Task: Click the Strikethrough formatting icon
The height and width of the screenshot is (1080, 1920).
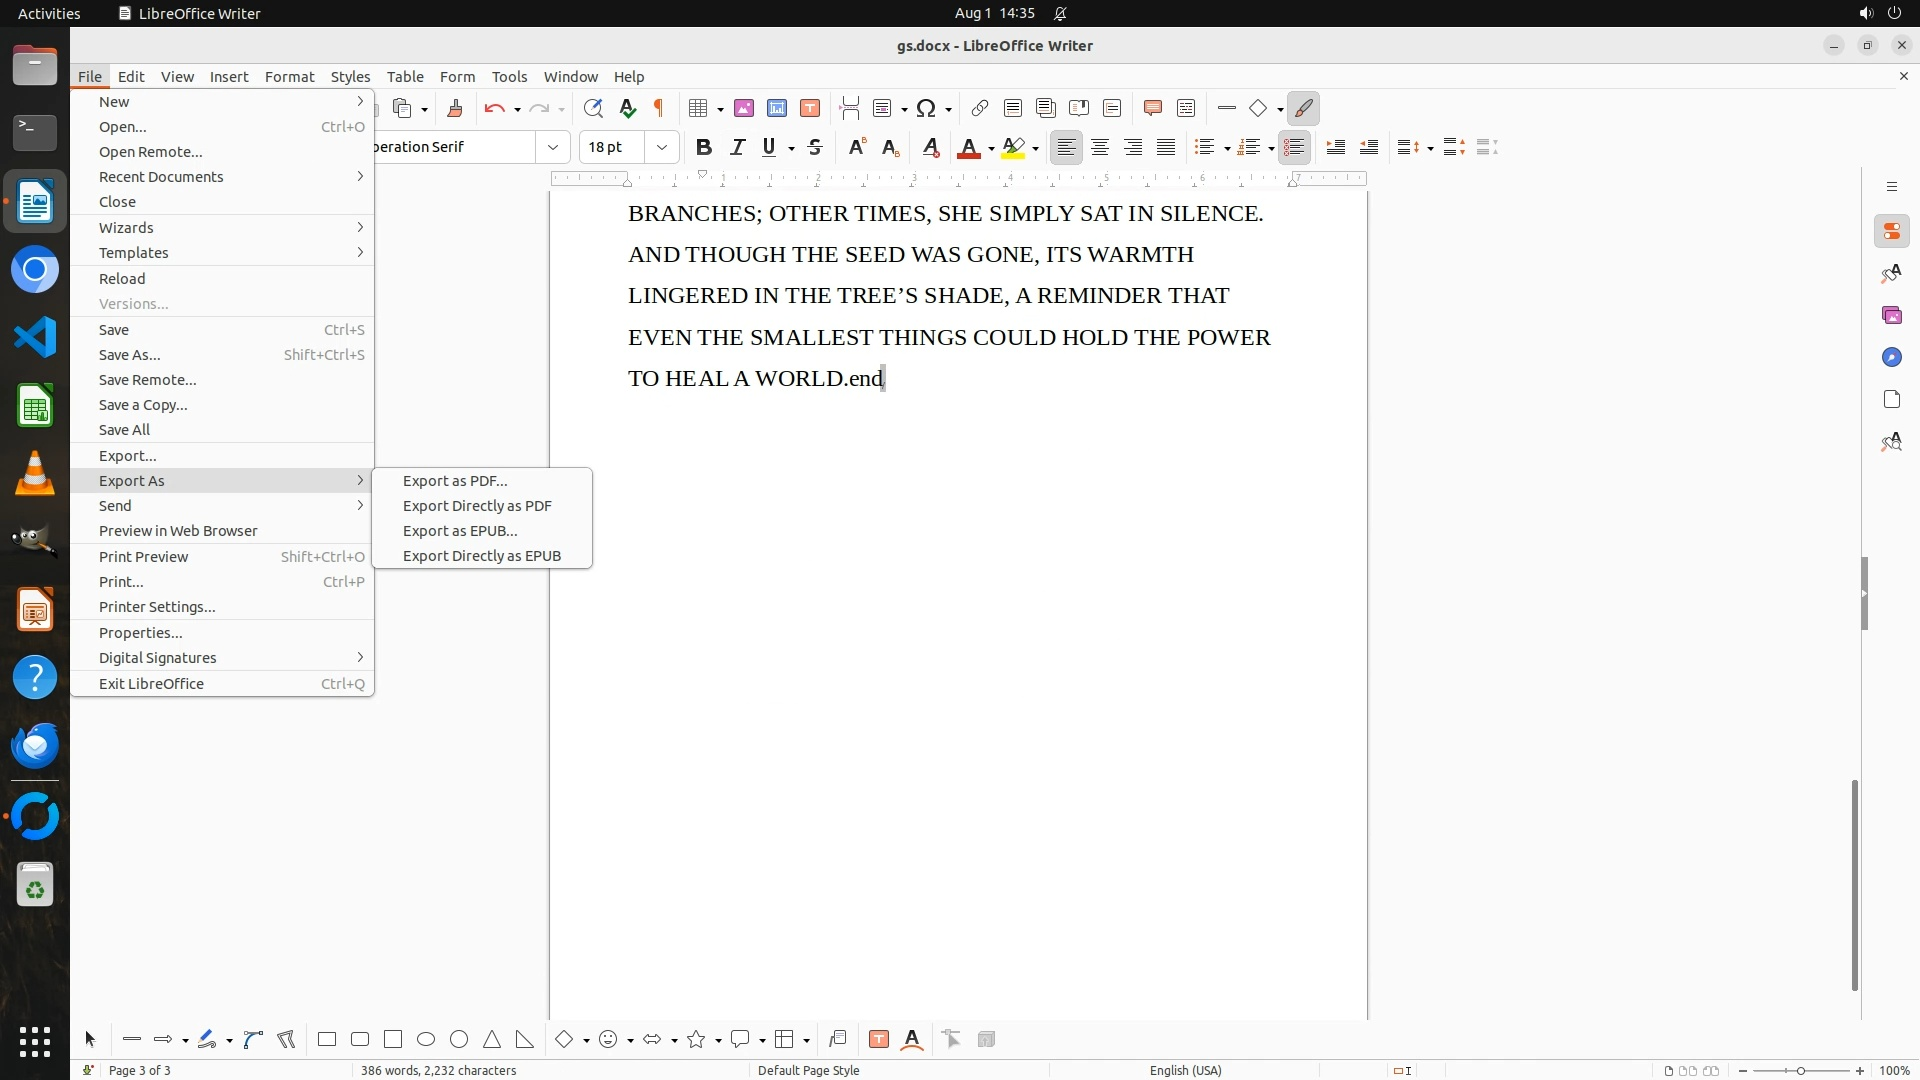Action: 815,147
